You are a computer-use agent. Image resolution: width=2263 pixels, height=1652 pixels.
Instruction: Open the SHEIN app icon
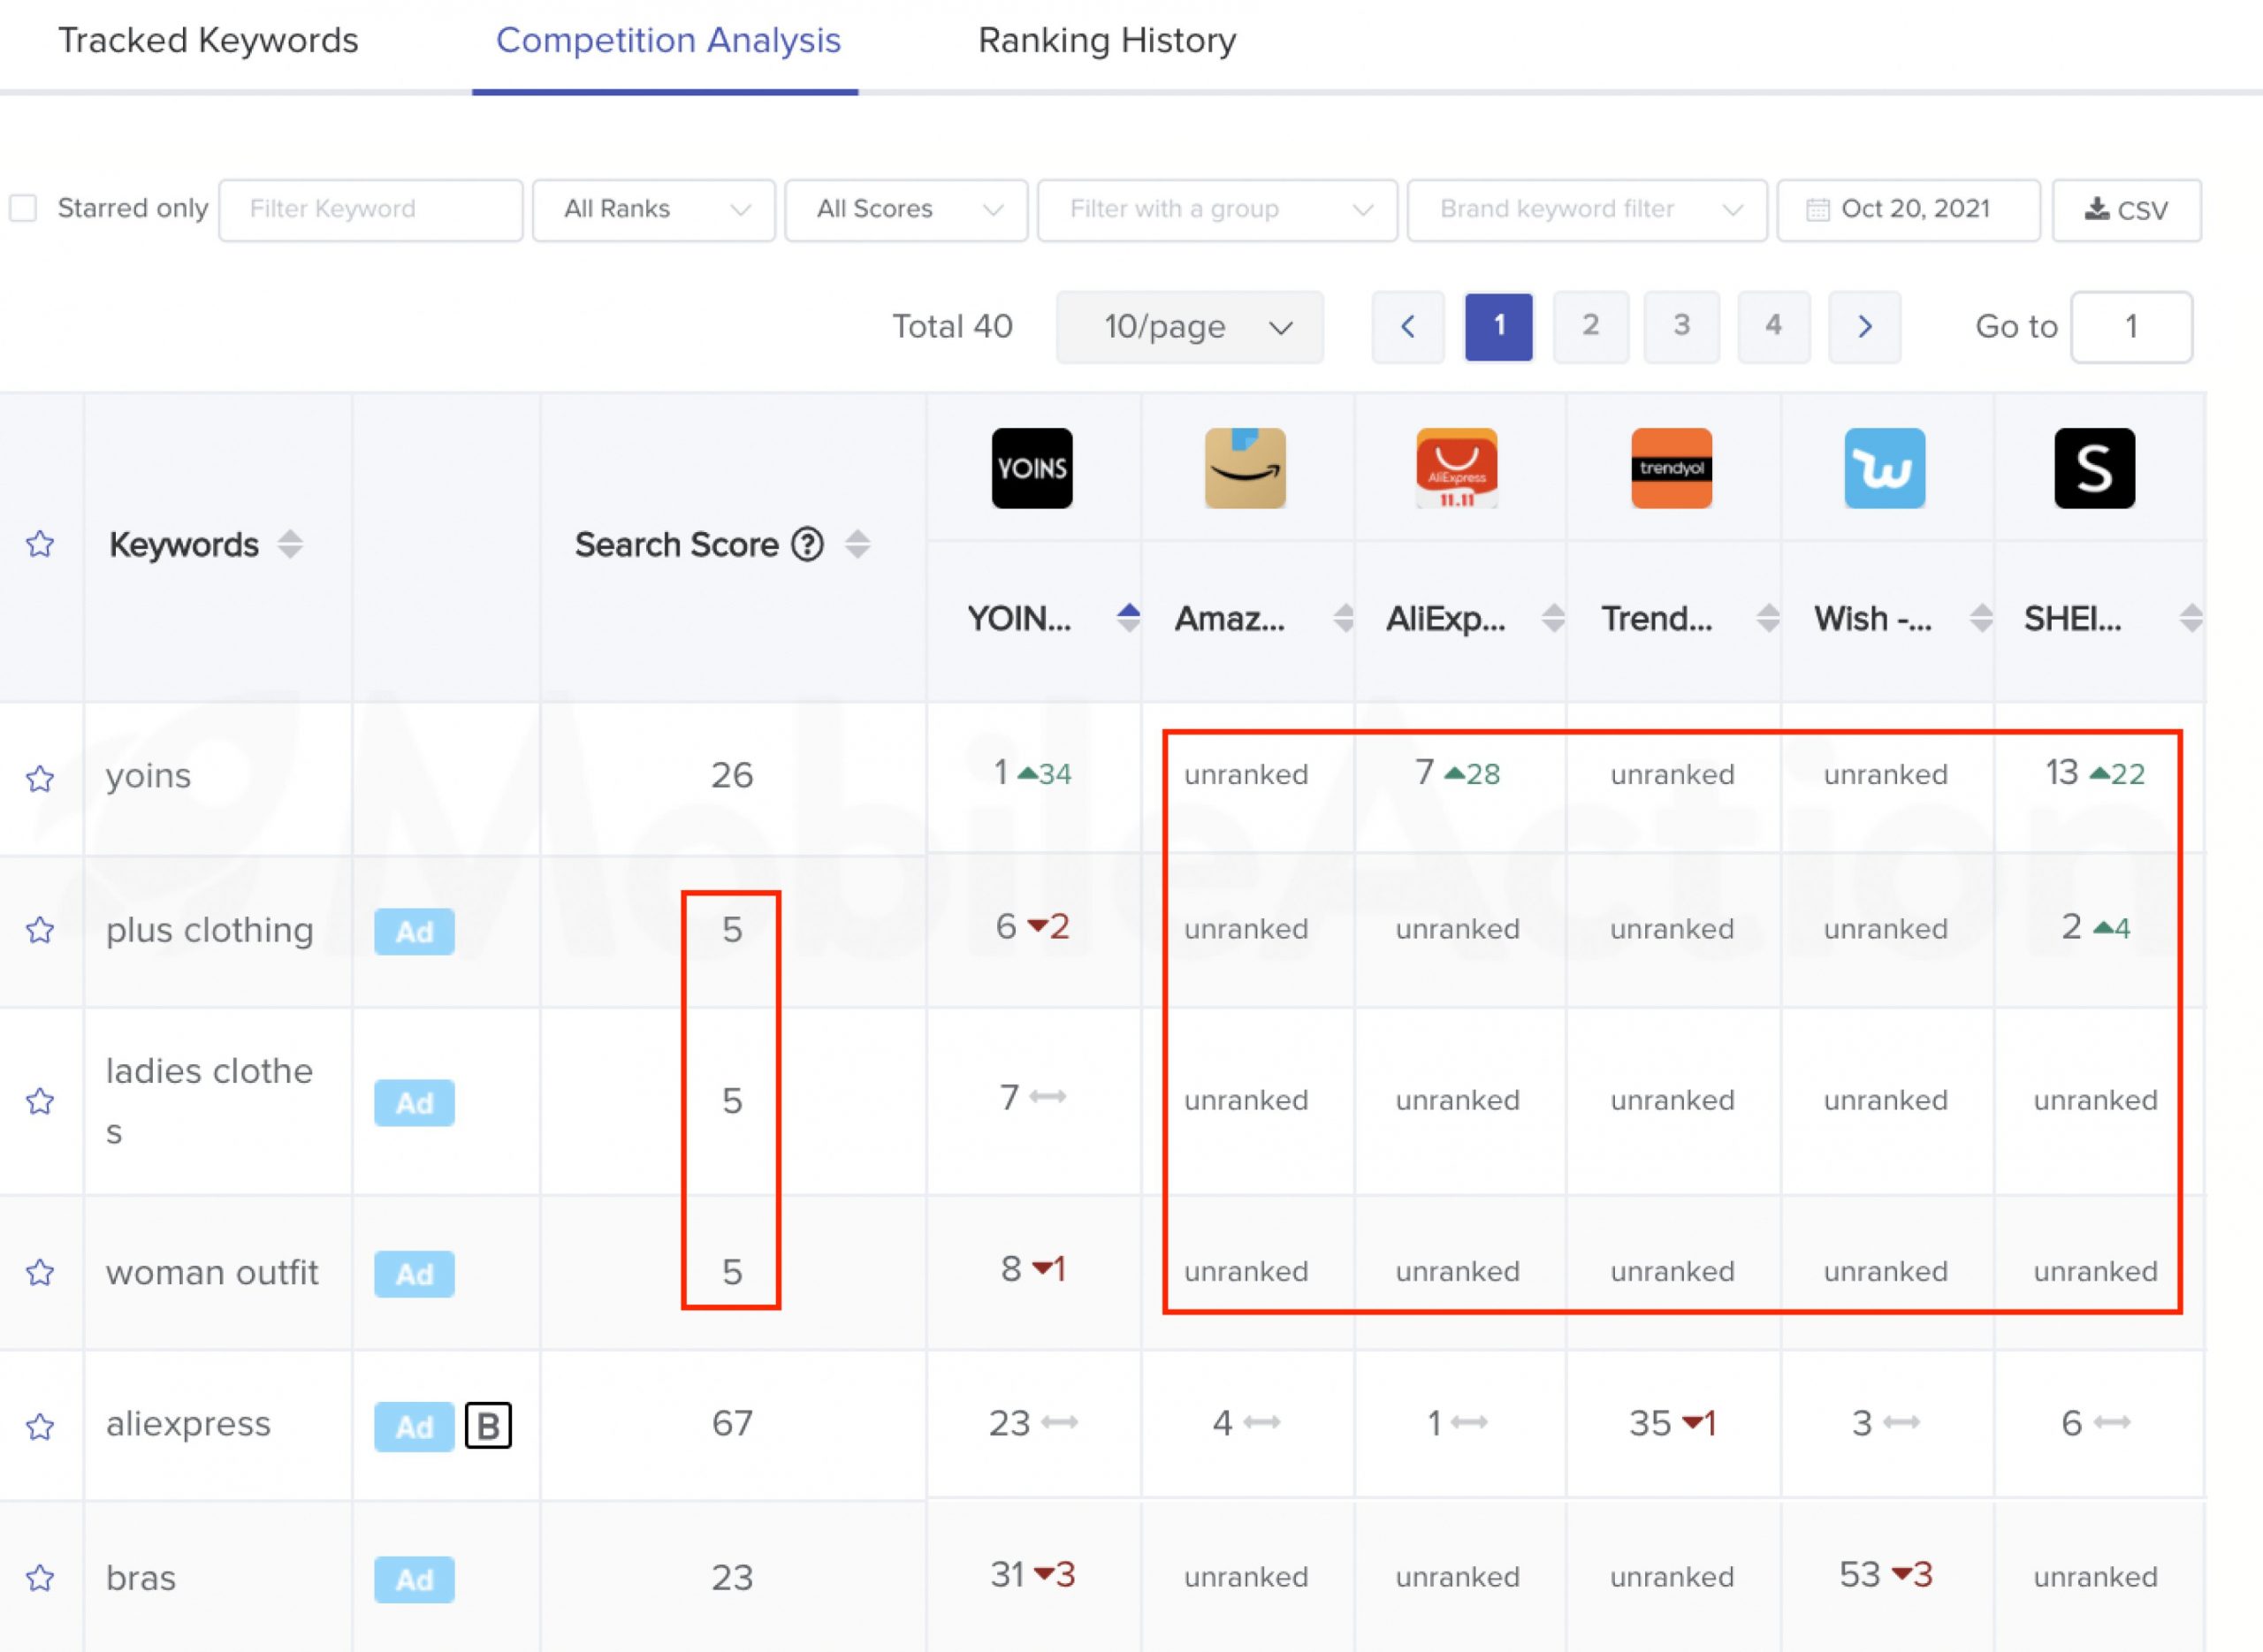2095,469
